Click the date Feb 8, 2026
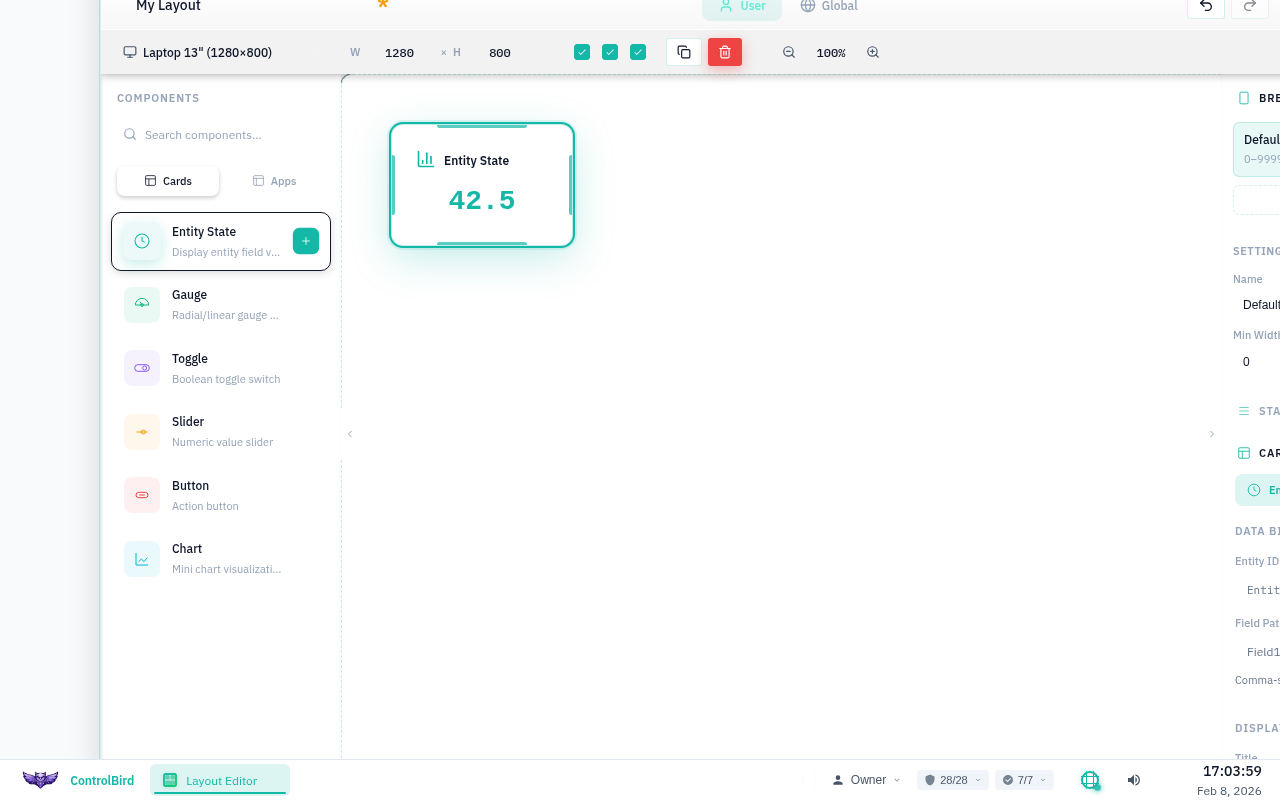This screenshot has width=1280, height=800. tap(1229, 791)
